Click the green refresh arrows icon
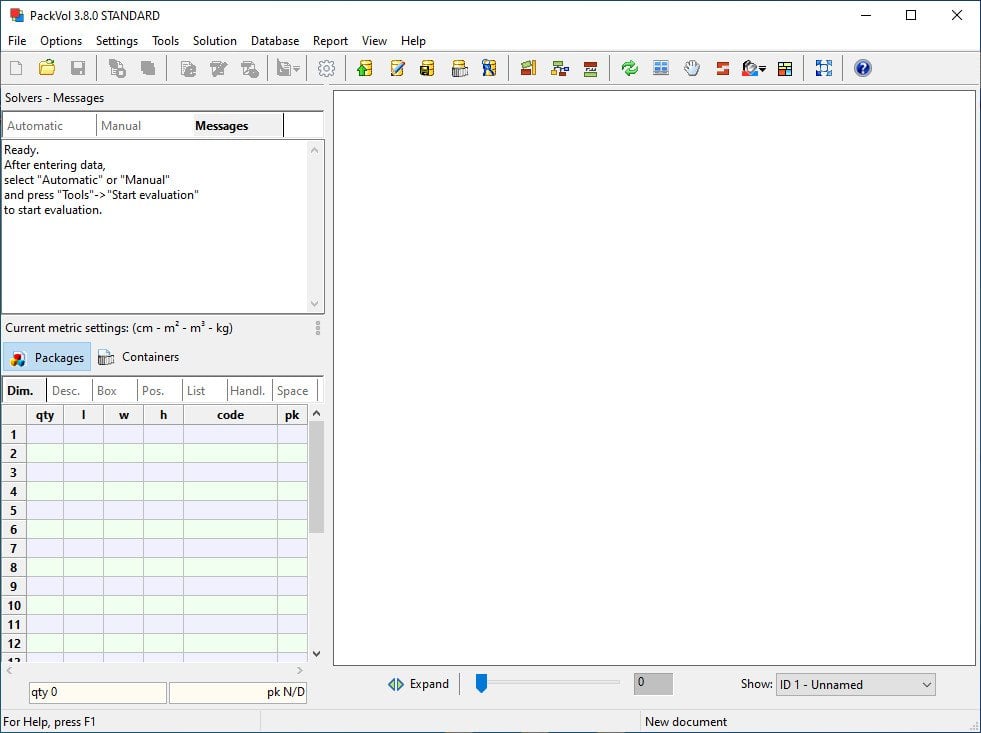 click(630, 68)
